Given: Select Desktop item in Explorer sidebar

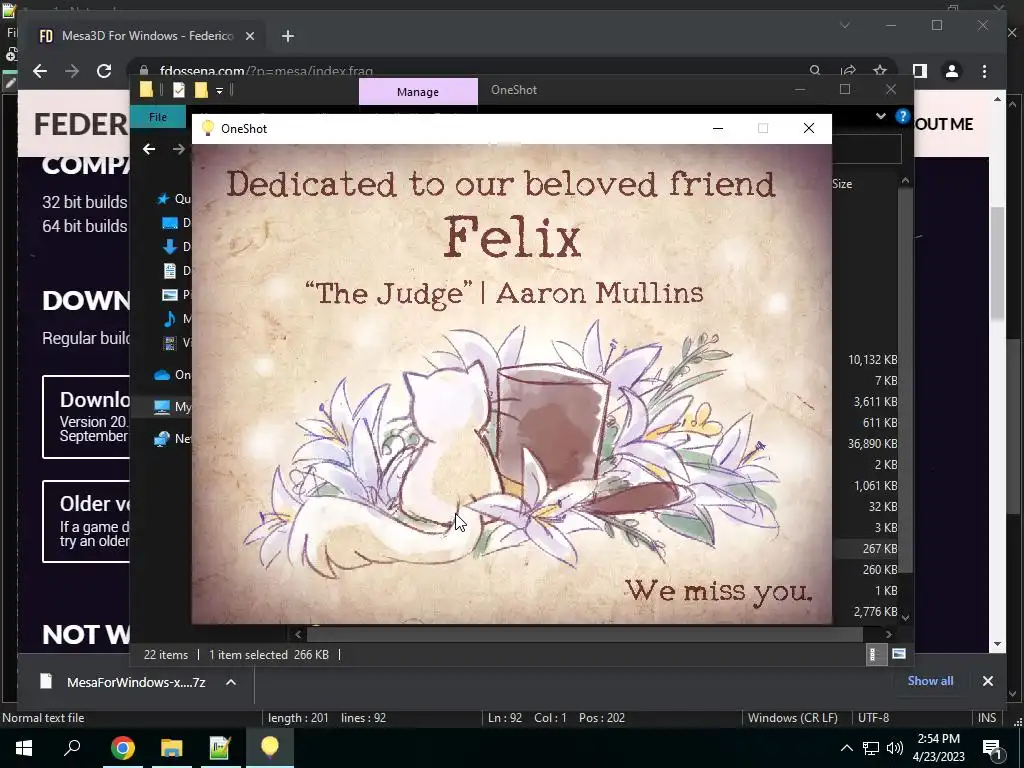Looking at the screenshot, I should pyautogui.click(x=175, y=223).
